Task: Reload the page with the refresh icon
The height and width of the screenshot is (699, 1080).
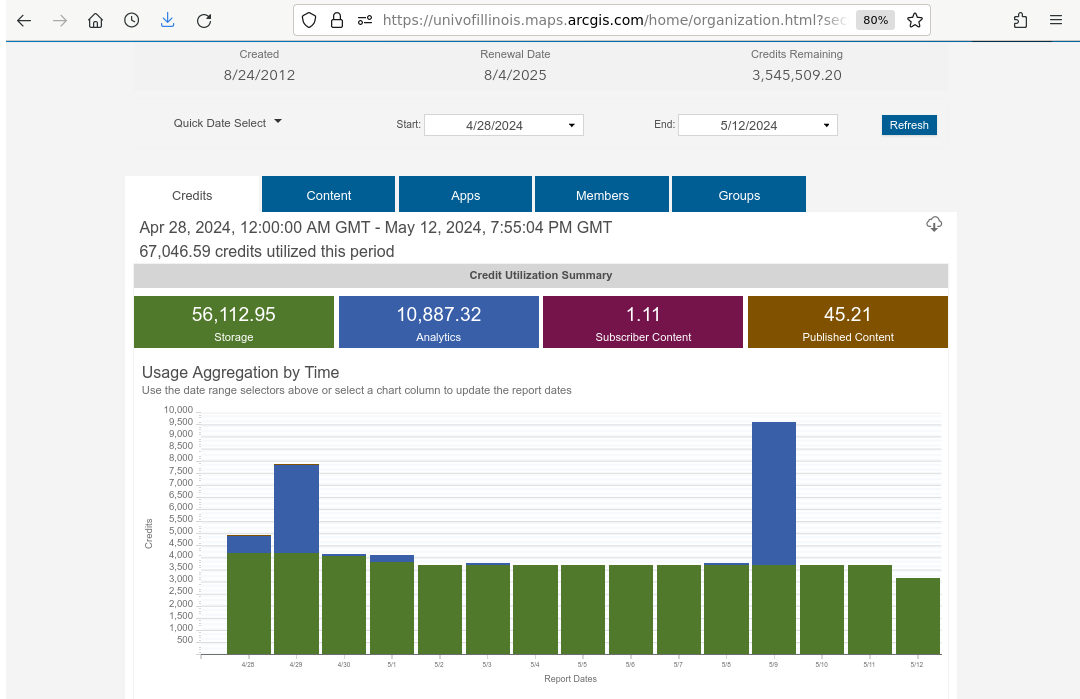Action: pos(204,20)
